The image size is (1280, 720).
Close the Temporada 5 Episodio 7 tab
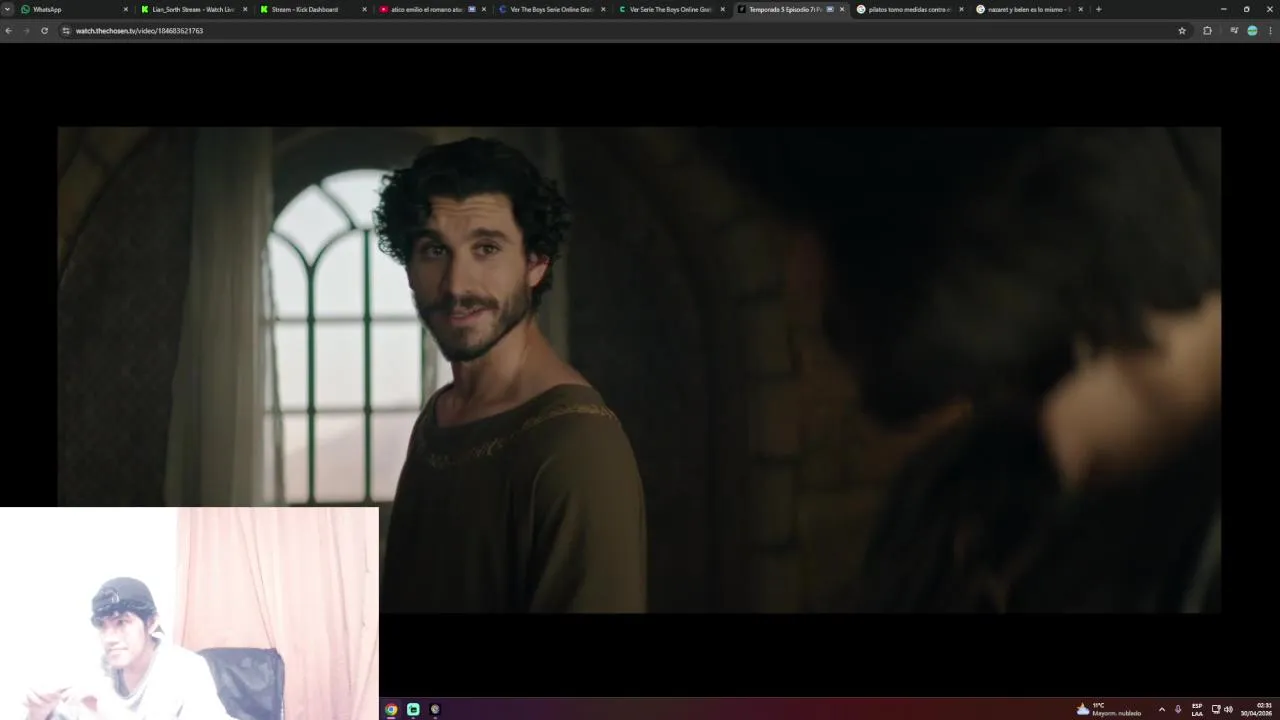[x=842, y=9]
